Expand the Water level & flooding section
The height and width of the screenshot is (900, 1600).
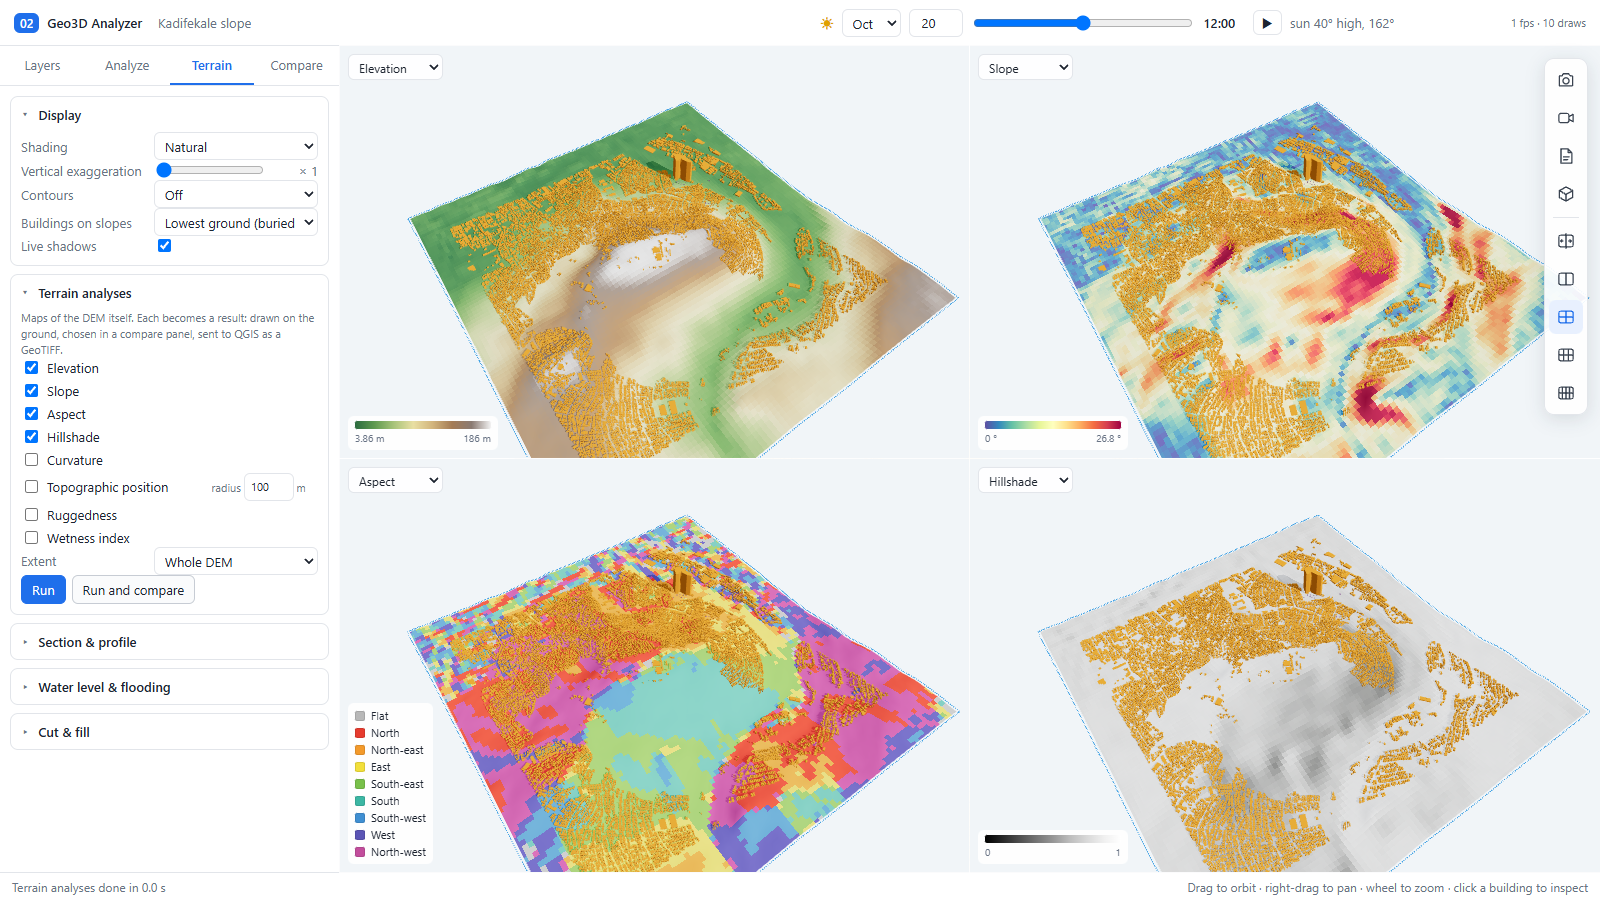(x=169, y=687)
